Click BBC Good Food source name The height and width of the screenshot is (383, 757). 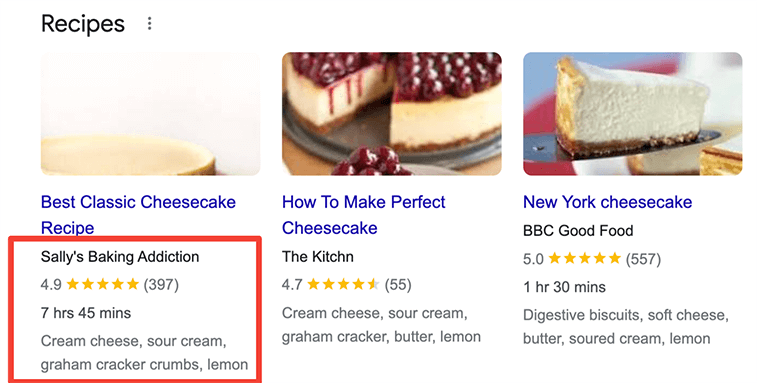pos(578,230)
